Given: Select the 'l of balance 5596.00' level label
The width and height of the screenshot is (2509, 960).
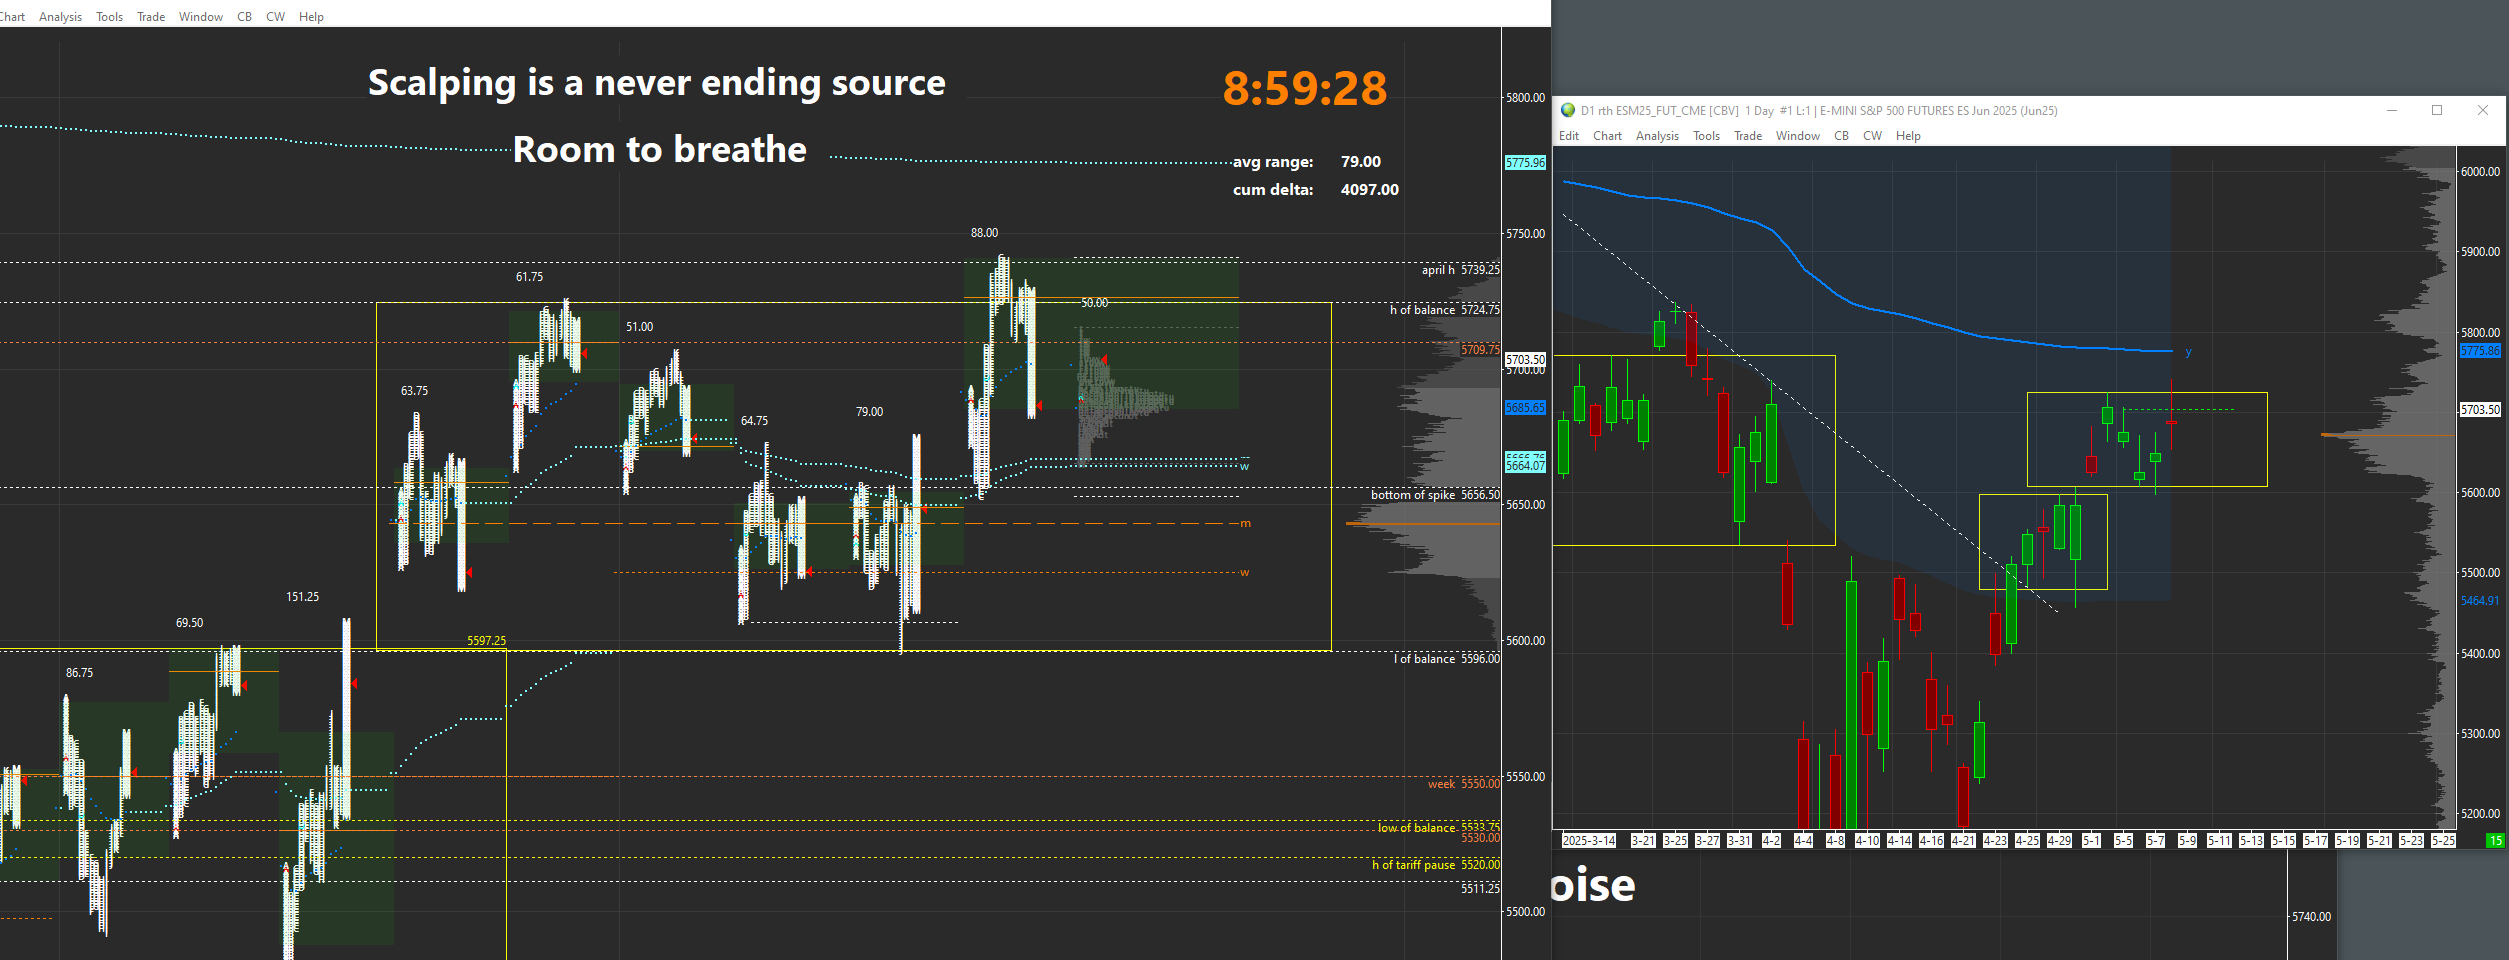Looking at the screenshot, I should pos(1447,659).
